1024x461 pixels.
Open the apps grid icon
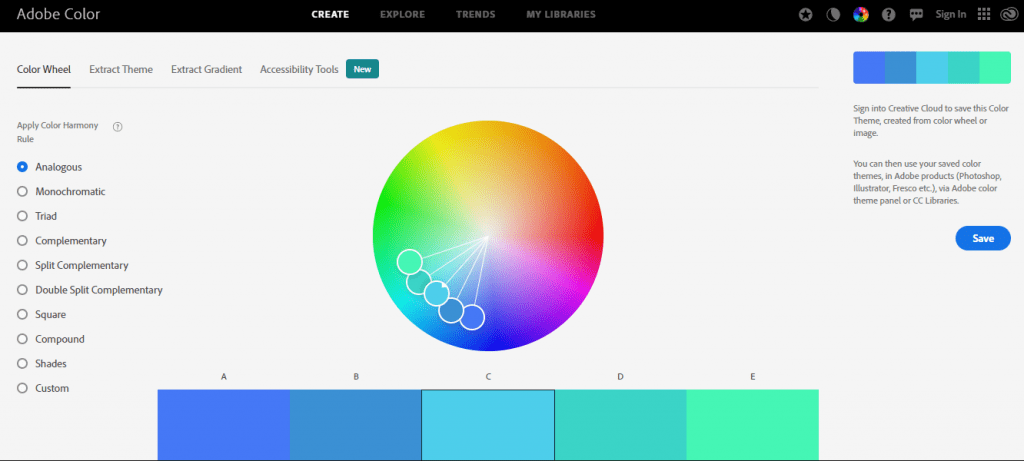(x=984, y=14)
